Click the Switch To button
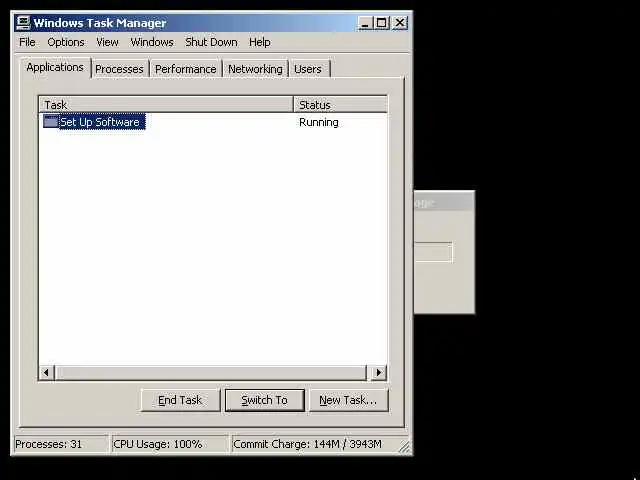640x480 pixels. coord(264,400)
